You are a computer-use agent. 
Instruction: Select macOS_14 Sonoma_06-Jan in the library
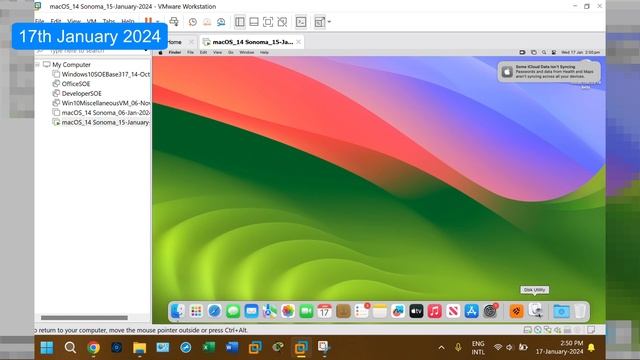101,112
